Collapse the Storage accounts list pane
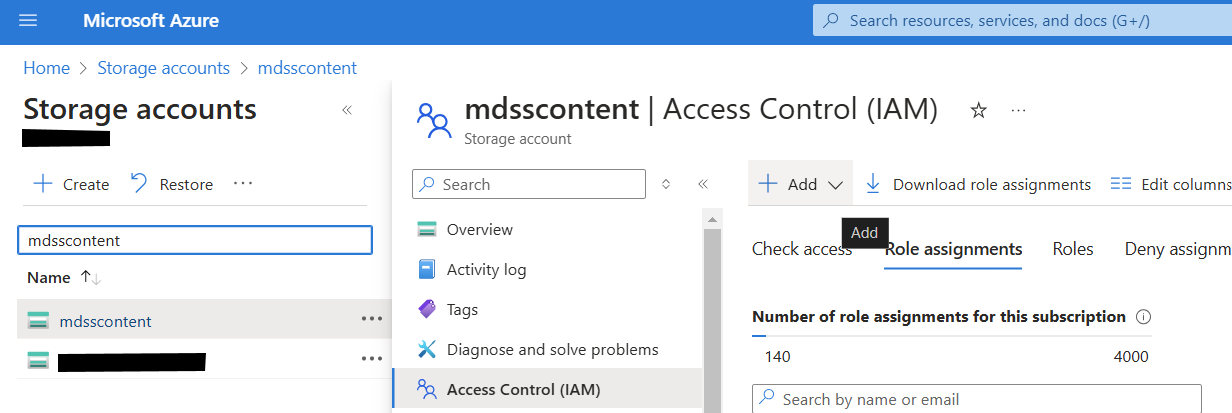 point(347,110)
